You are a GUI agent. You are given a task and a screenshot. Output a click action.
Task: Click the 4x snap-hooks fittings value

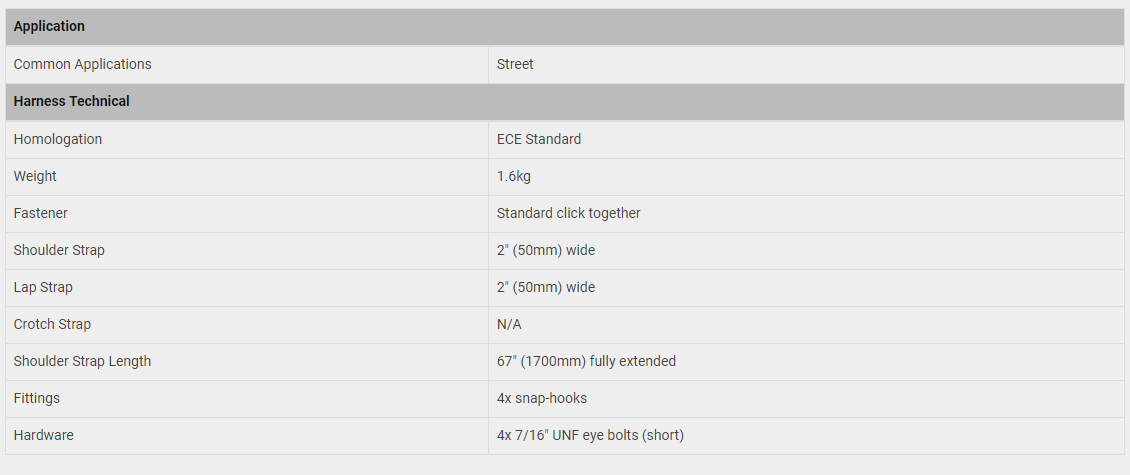tap(542, 399)
